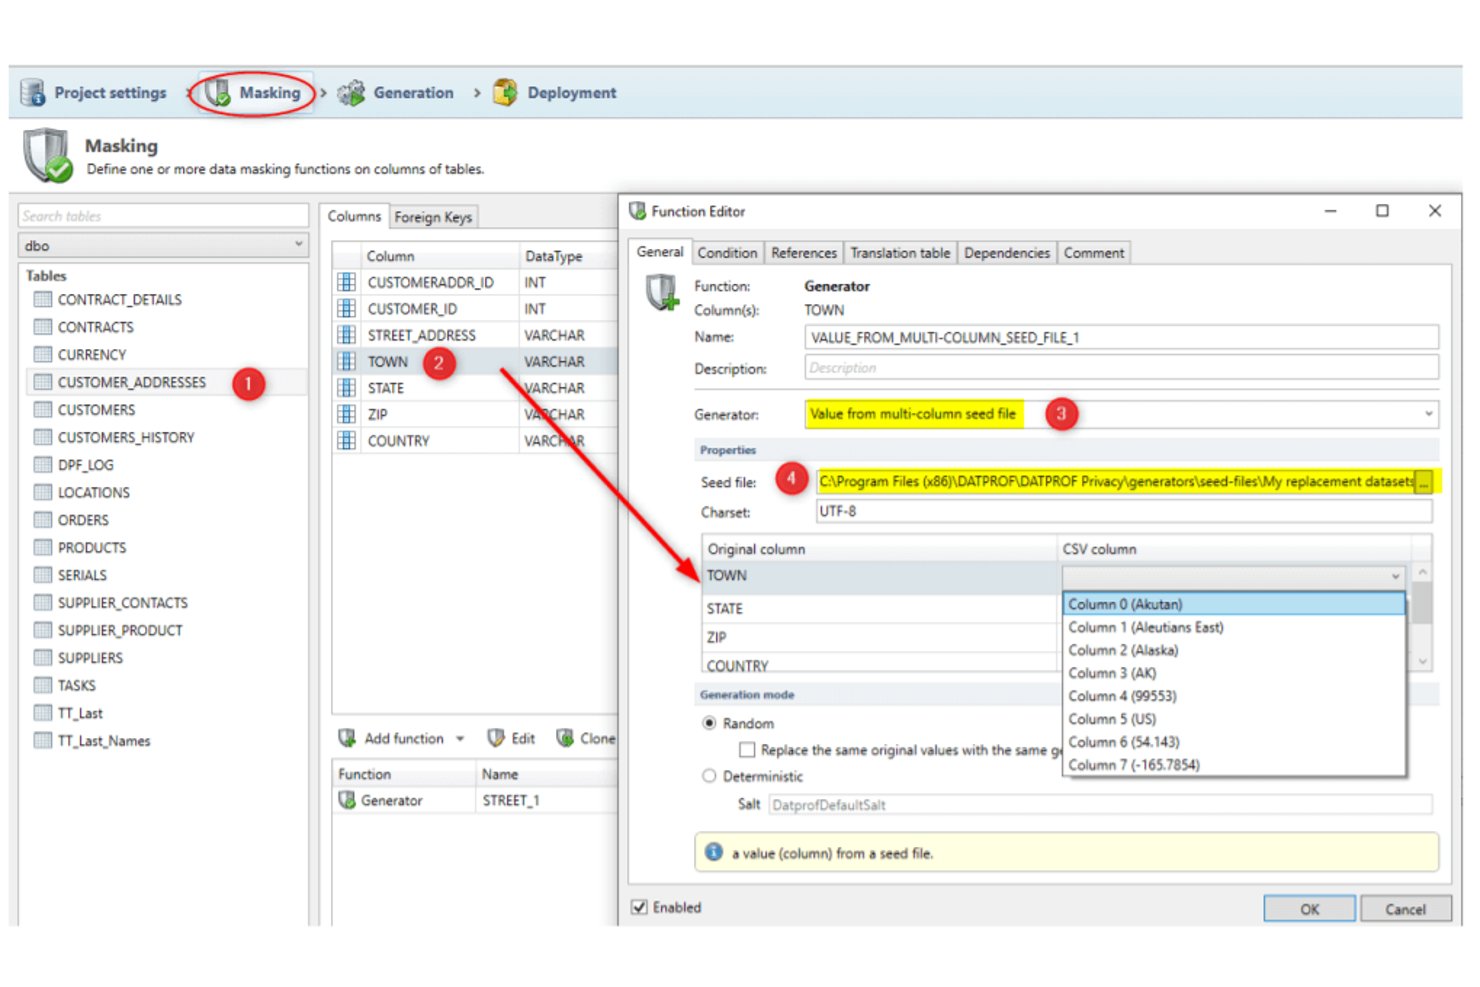Choose Column 1 (Aleutians East) option
Viewport: 1480px width, 987px height.
point(1234,627)
